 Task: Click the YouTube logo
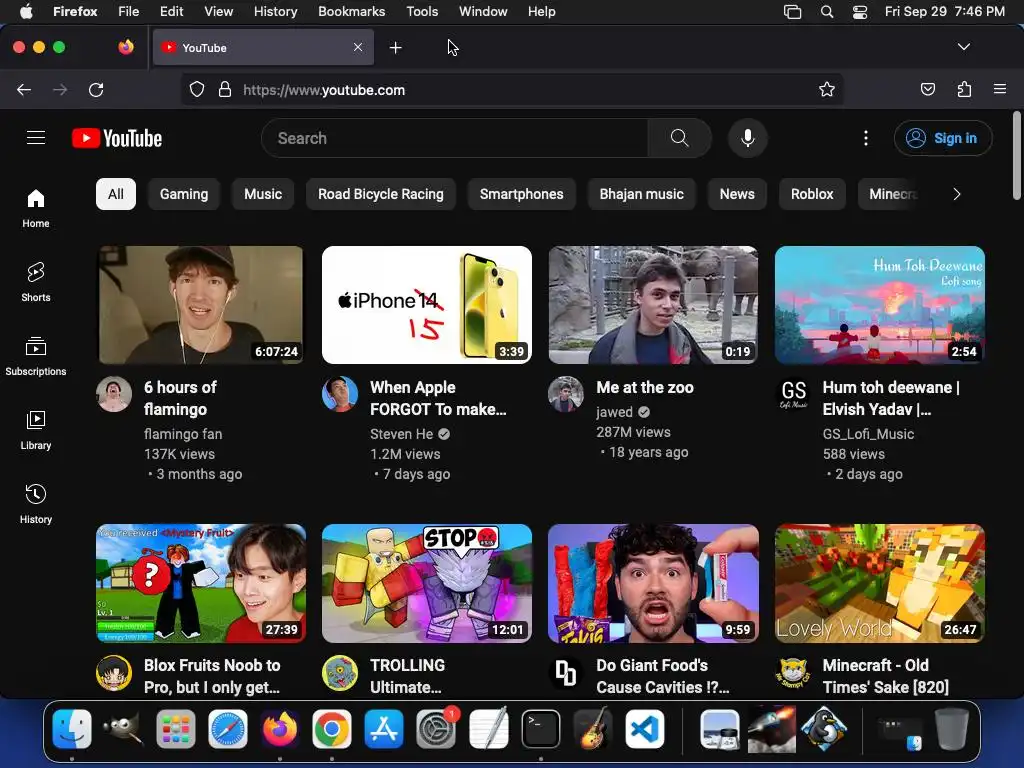[117, 138]
